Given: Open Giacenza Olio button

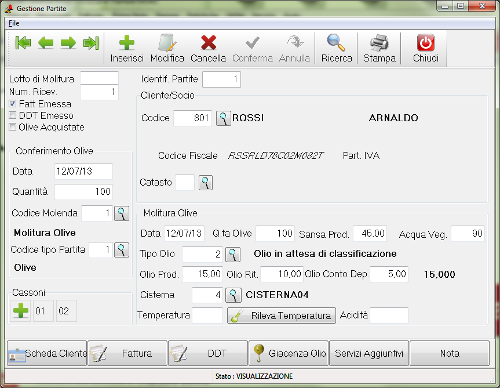Looking at the screenshot, I should [x=288, y=353].
